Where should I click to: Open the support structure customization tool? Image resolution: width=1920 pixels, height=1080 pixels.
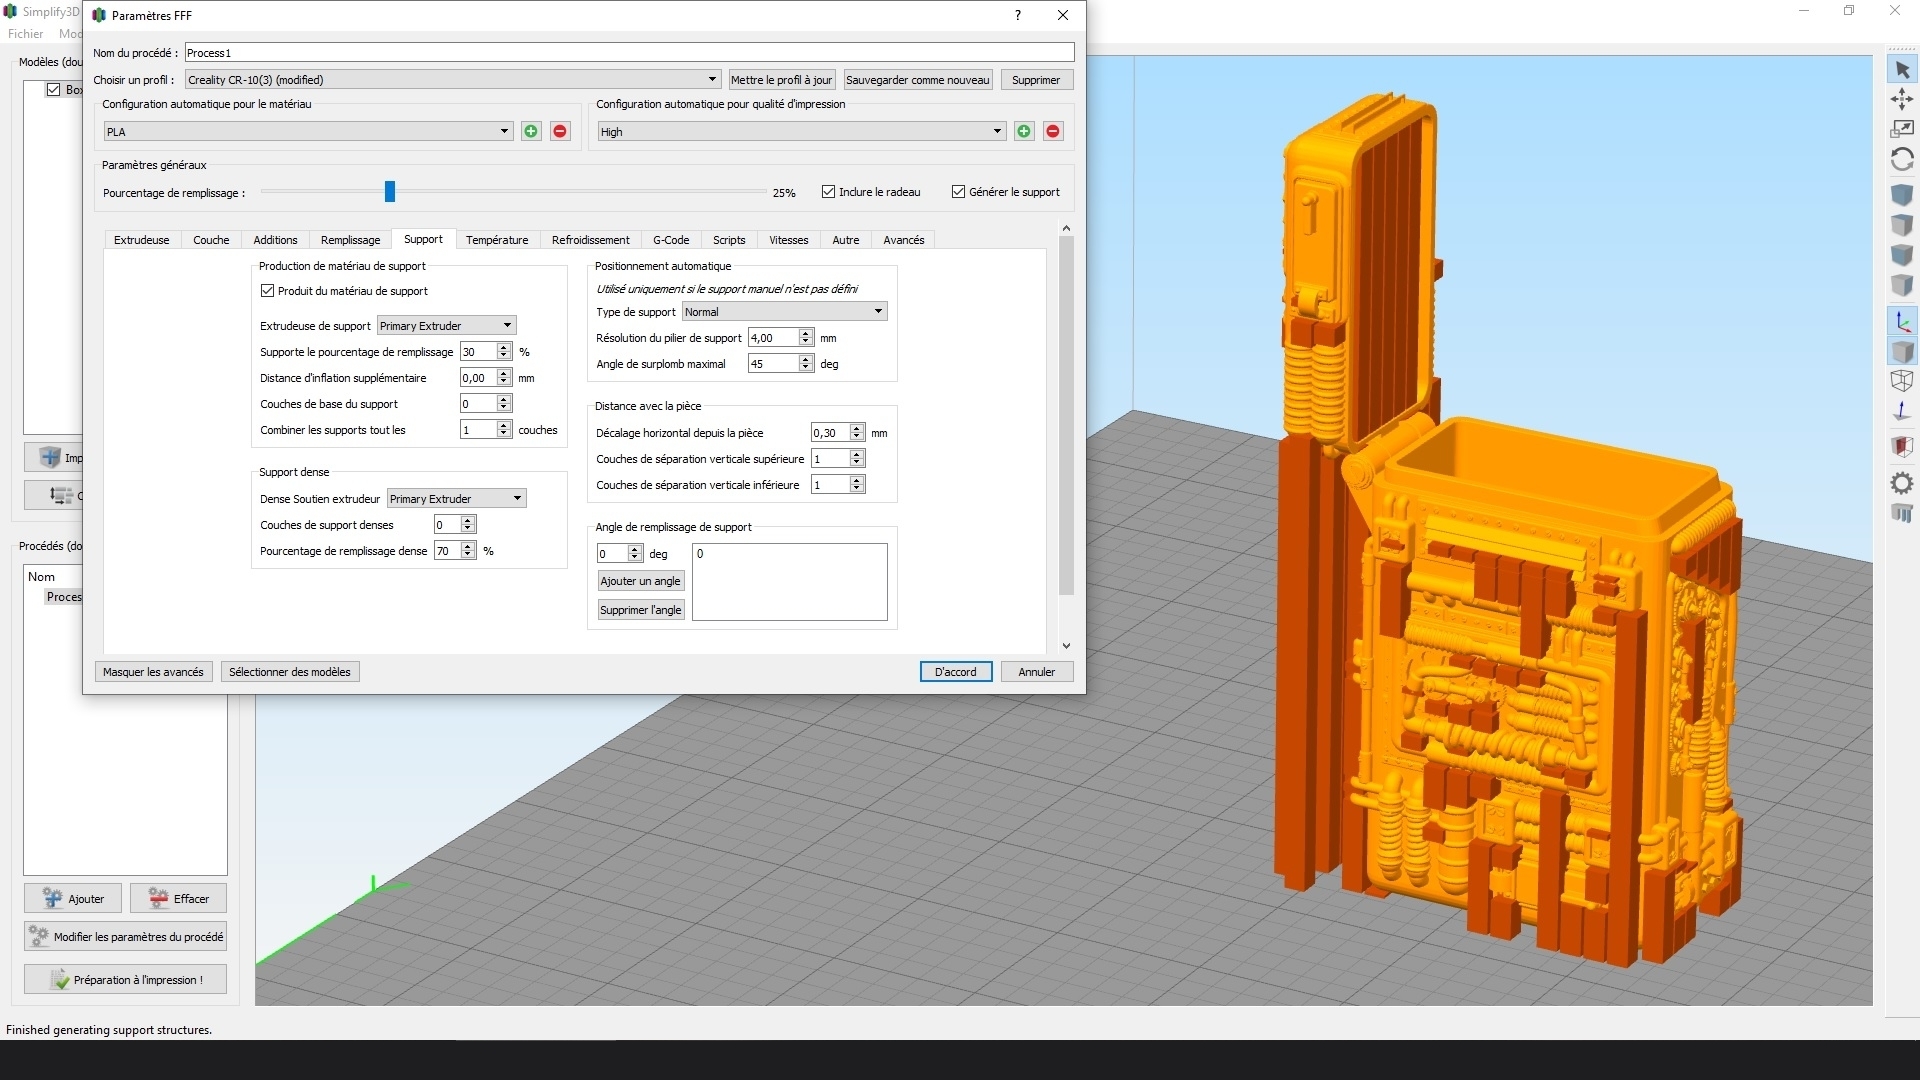tap(1902, 513)
